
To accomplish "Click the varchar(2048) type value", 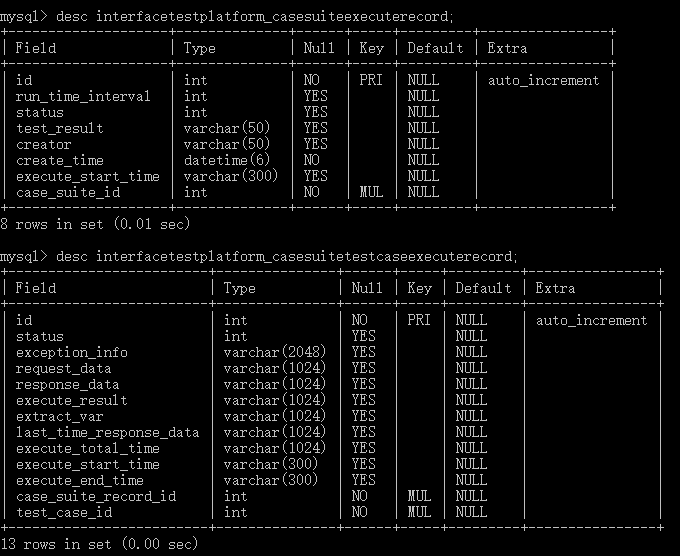I will [x=275, y=352].
